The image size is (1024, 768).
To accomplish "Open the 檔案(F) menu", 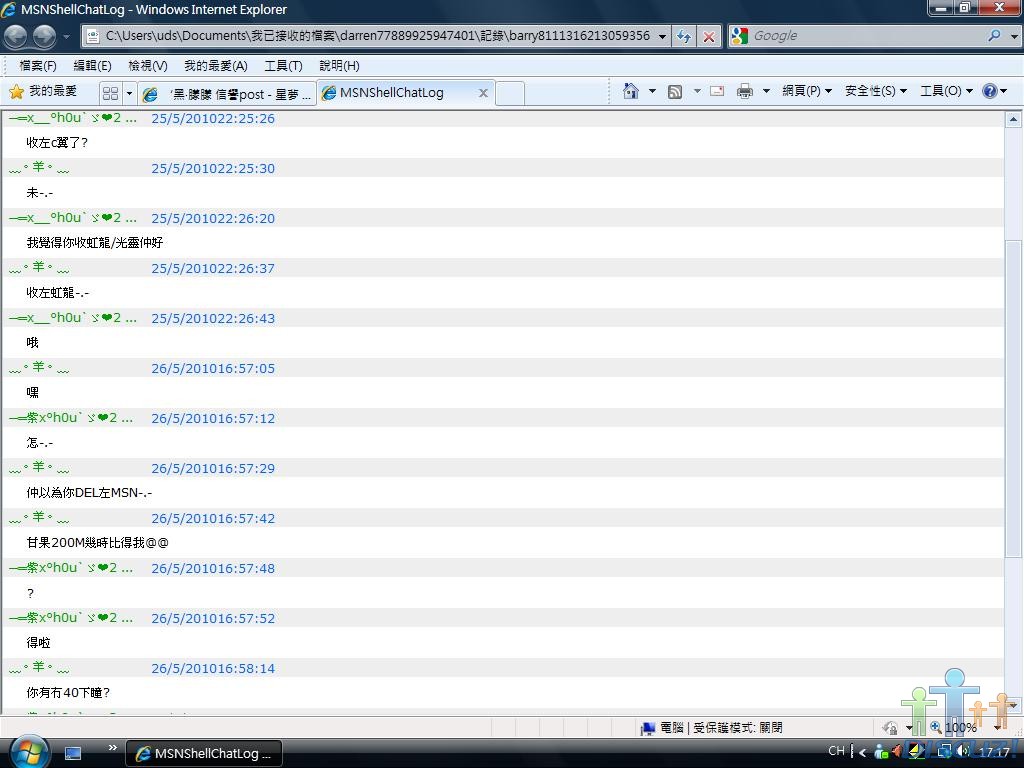I will pos(38,65).
